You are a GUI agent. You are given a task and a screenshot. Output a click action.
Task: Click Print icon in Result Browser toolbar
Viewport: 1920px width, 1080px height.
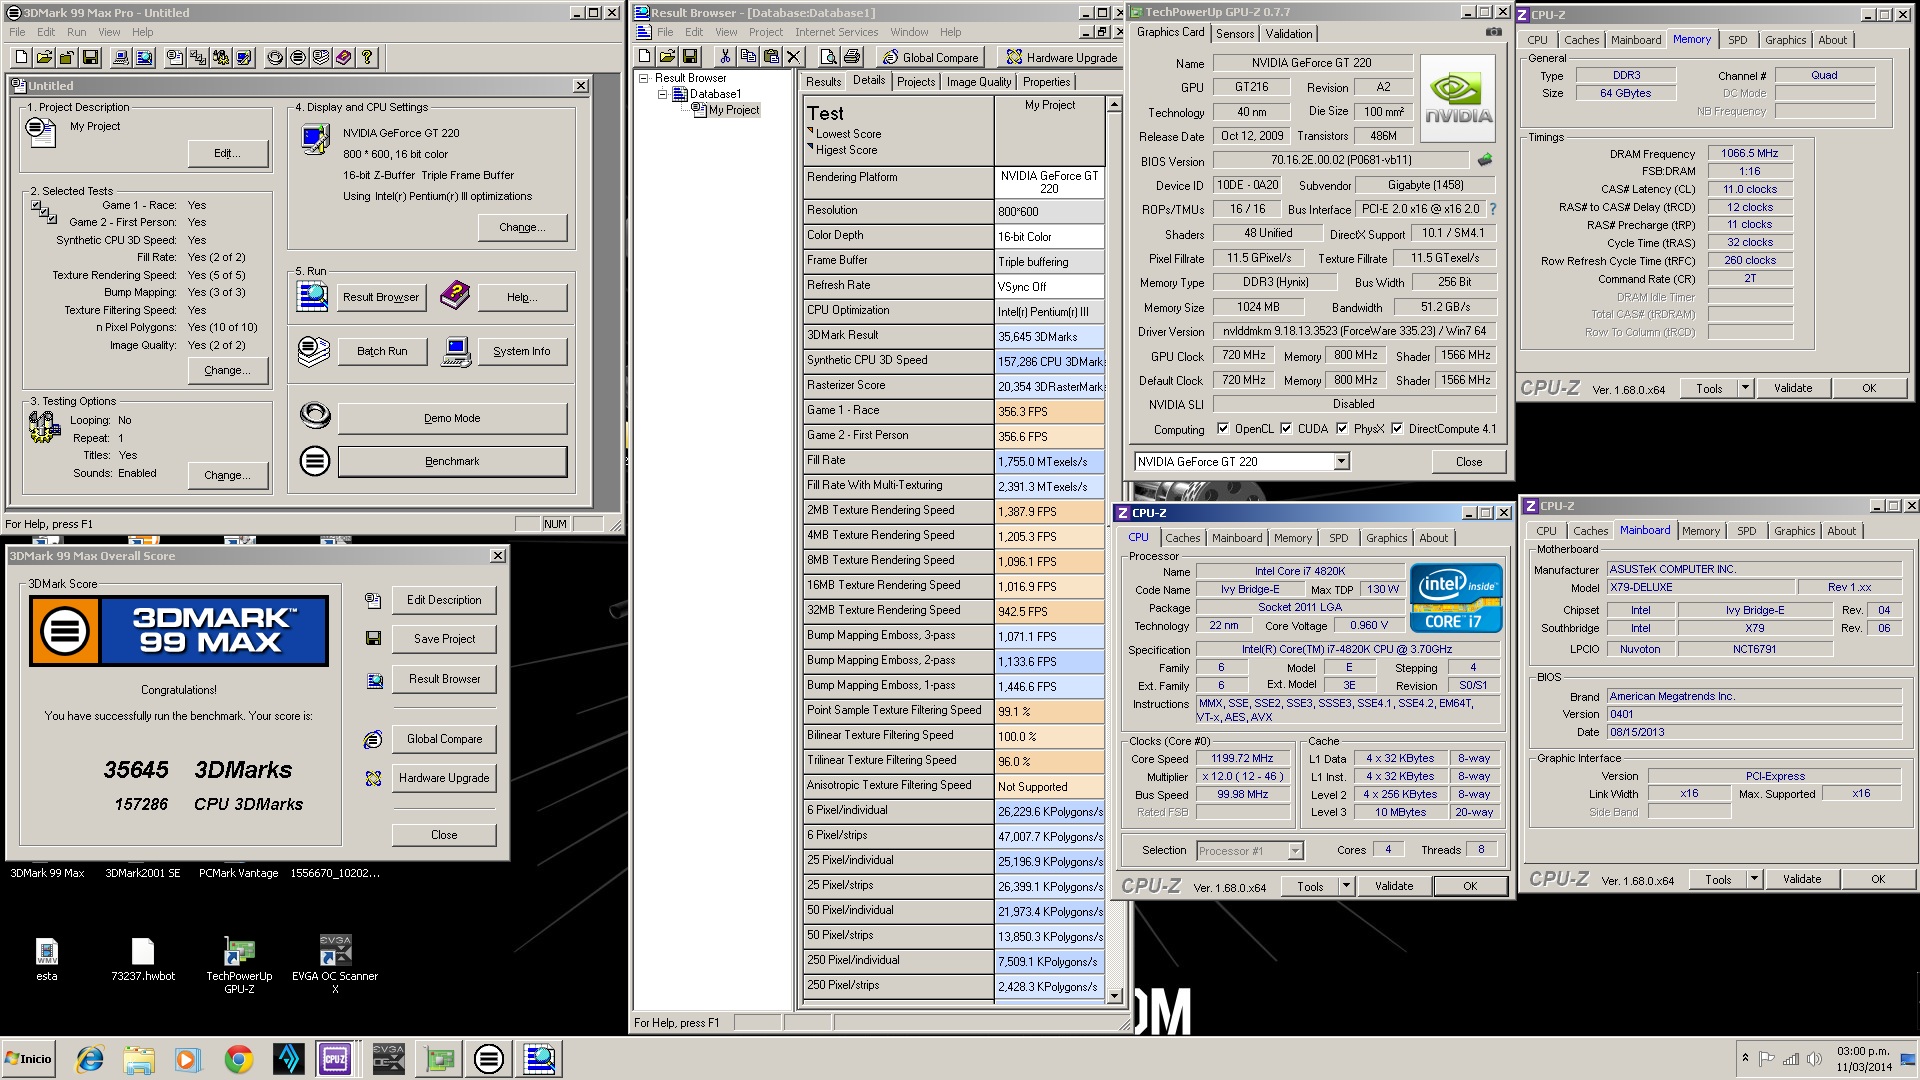(852, 57)
